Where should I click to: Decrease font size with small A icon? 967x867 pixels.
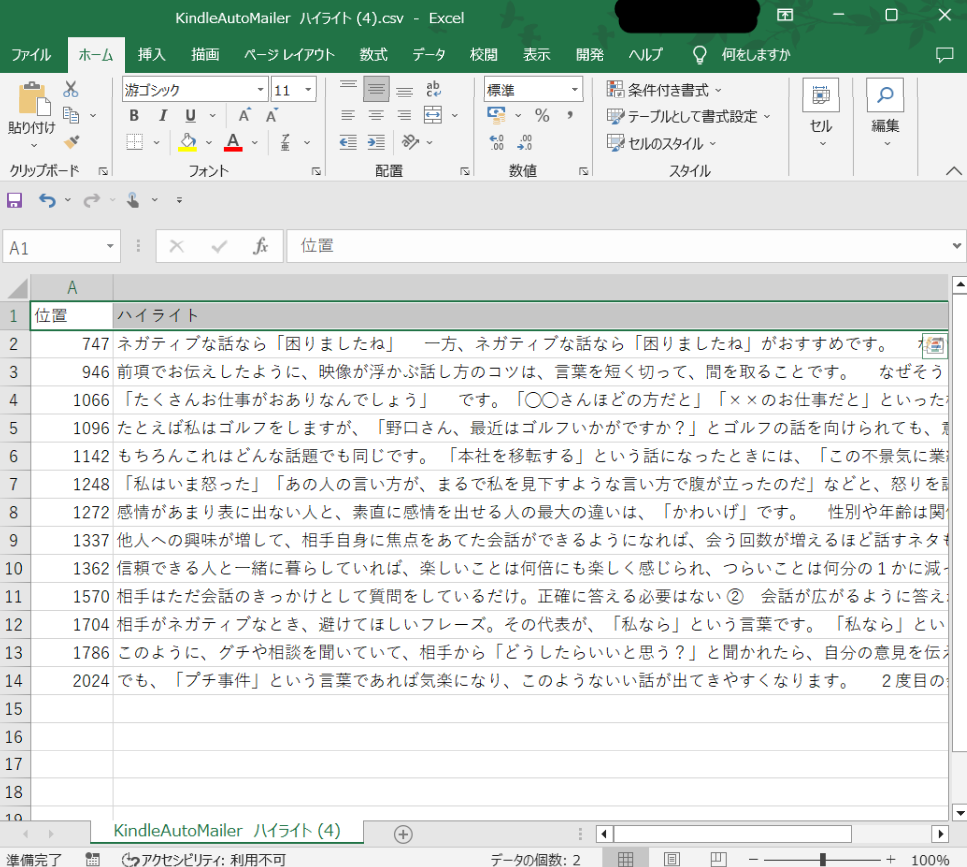(x=271, y=115)
